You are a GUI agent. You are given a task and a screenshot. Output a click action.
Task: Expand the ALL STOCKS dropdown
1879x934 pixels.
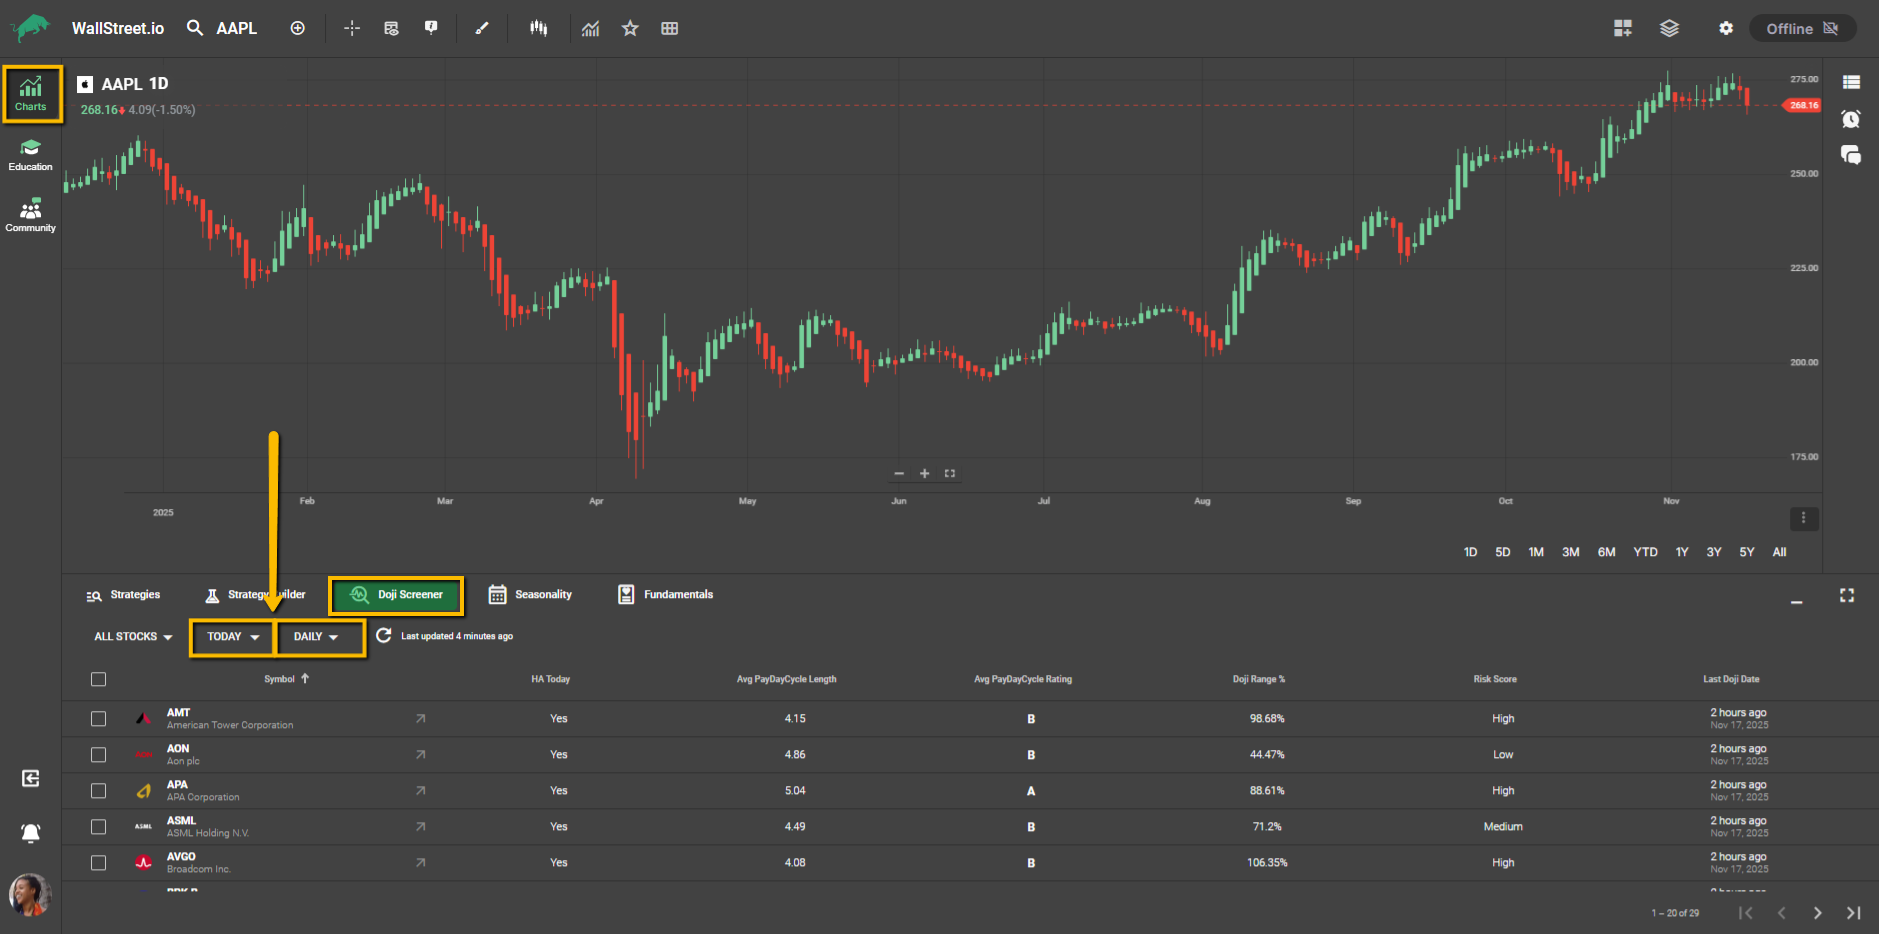click(x=133, y=637)
